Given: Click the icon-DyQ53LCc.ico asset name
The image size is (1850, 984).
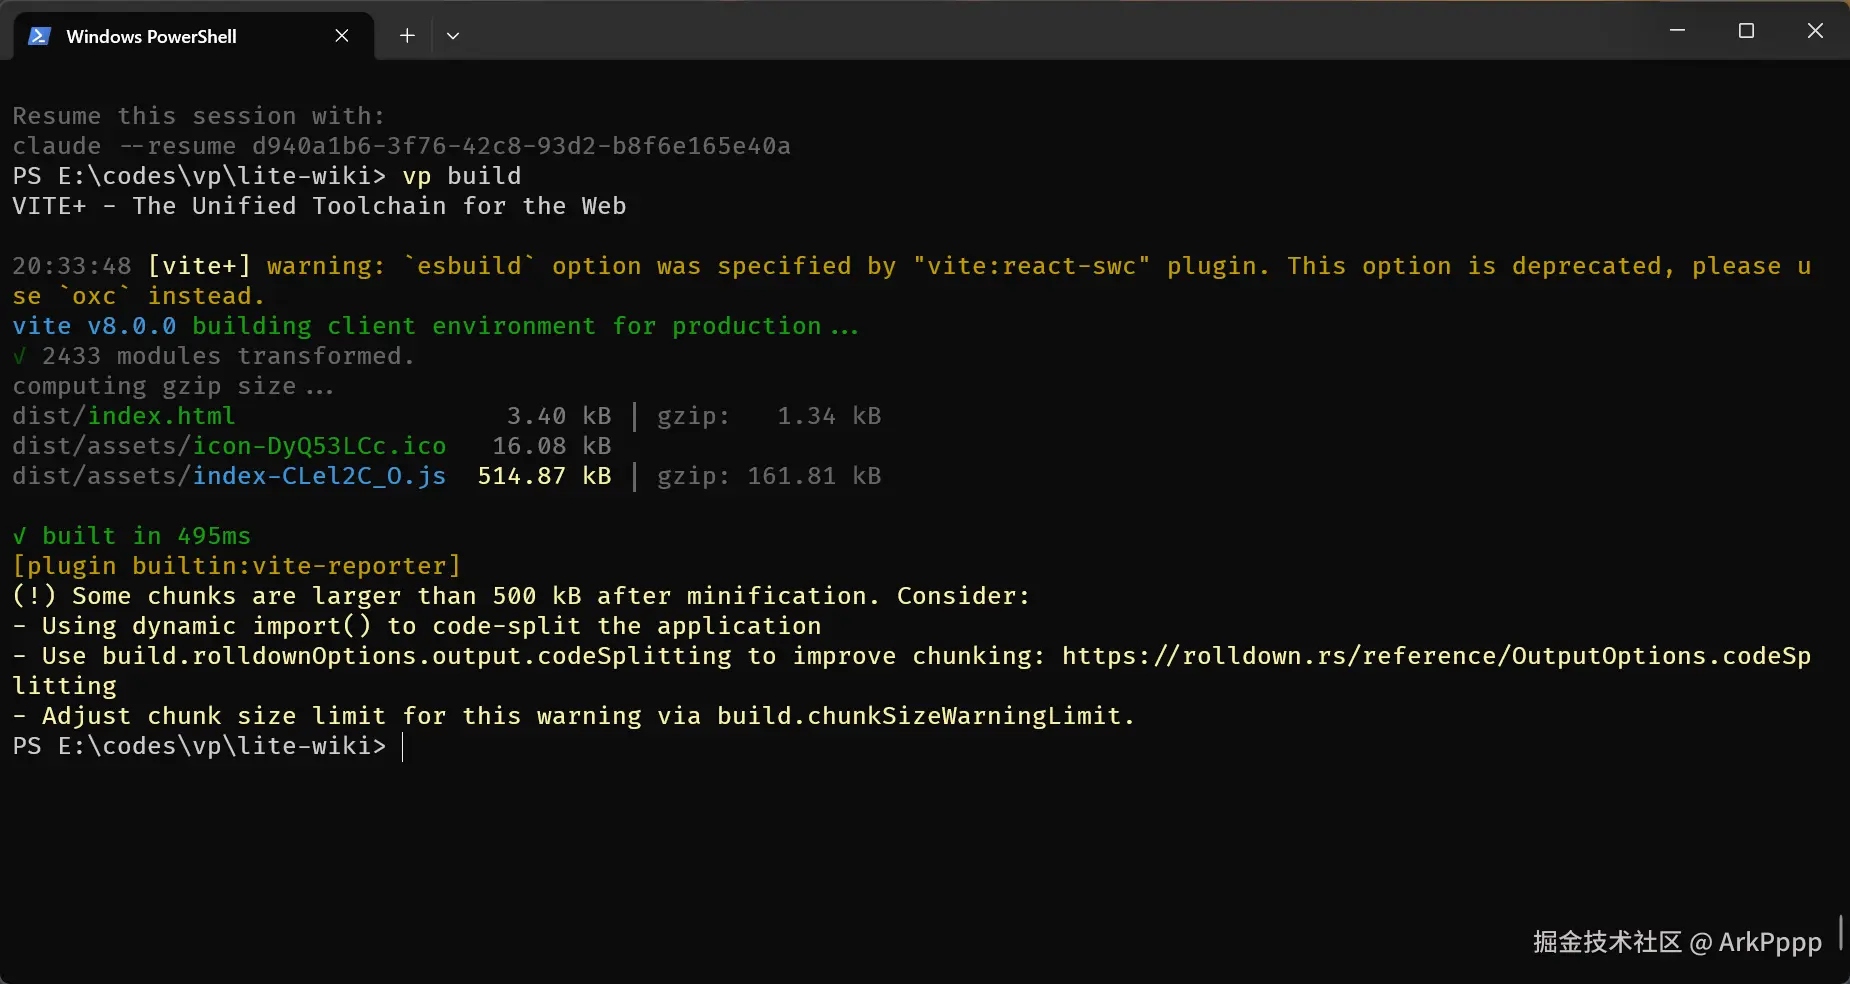Looking at the screenshot, I should pyautogui.click(x=319, y=446).
